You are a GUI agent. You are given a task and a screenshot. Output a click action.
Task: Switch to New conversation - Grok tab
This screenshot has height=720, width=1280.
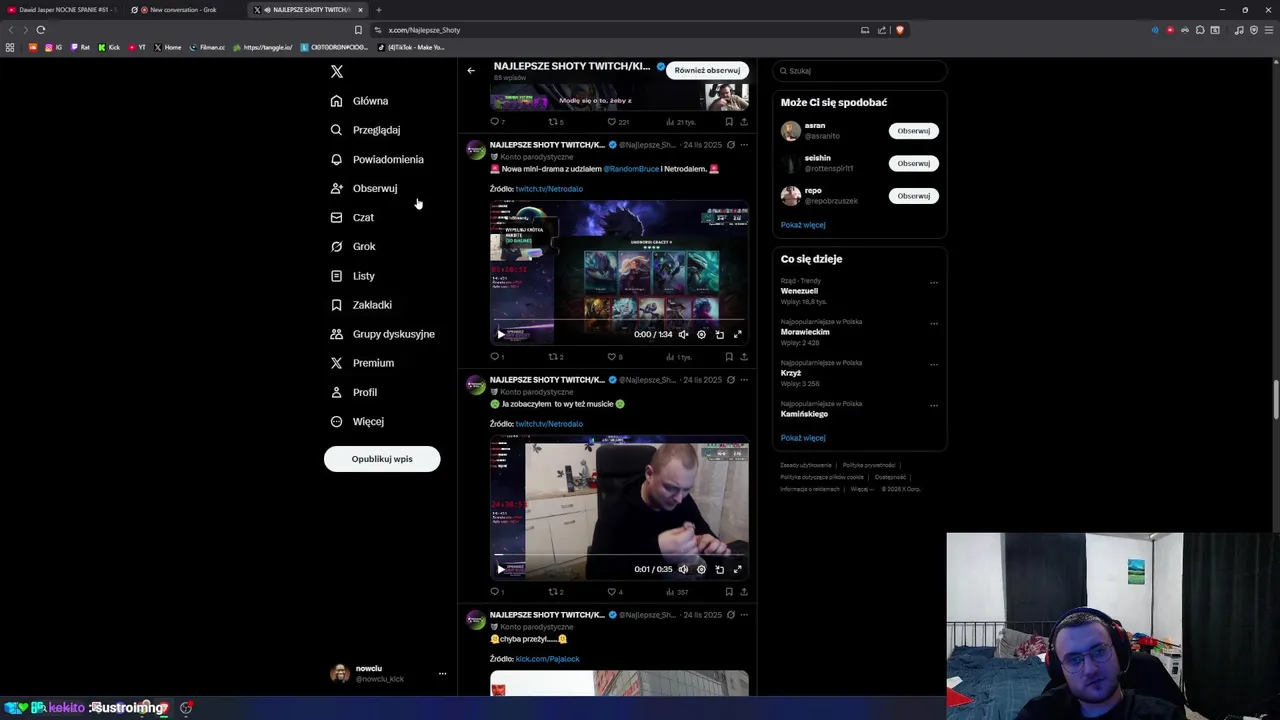click(x=183, y=10)
